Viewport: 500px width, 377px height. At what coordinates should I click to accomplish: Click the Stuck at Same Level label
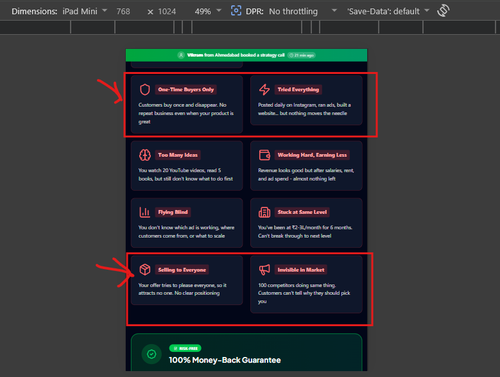click(302, 212)
